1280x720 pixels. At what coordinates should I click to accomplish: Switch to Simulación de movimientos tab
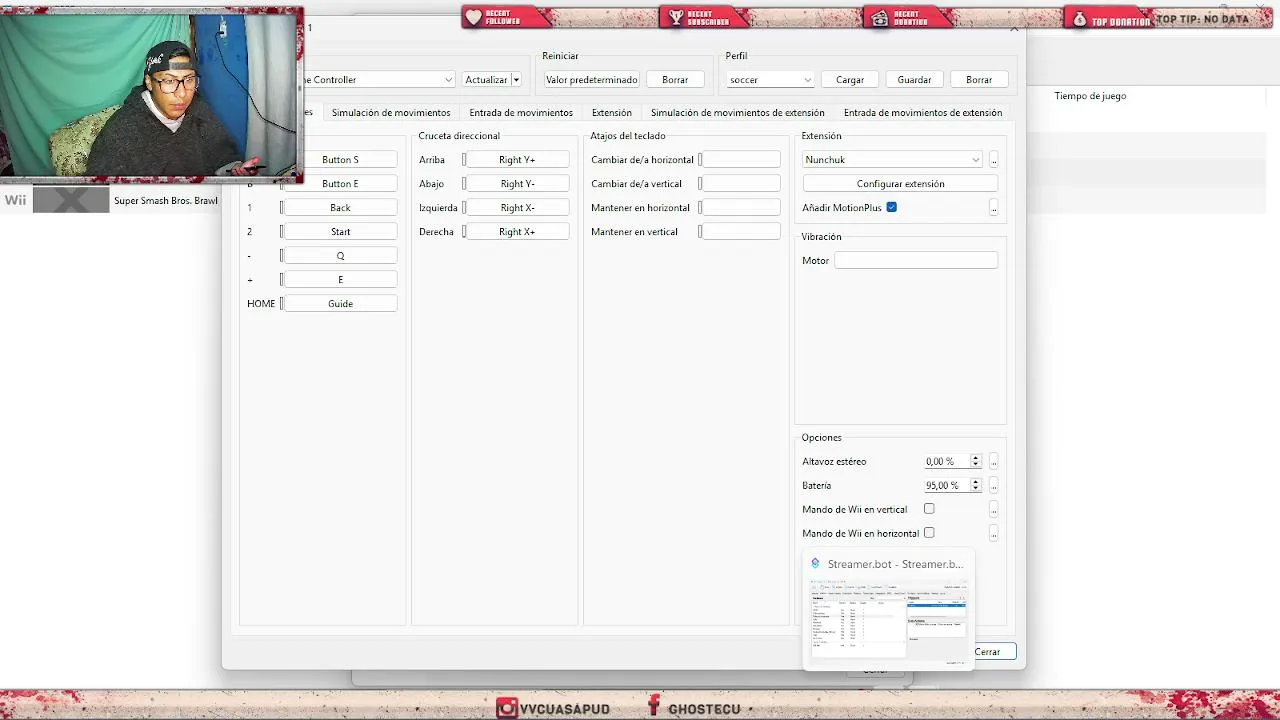391,113
